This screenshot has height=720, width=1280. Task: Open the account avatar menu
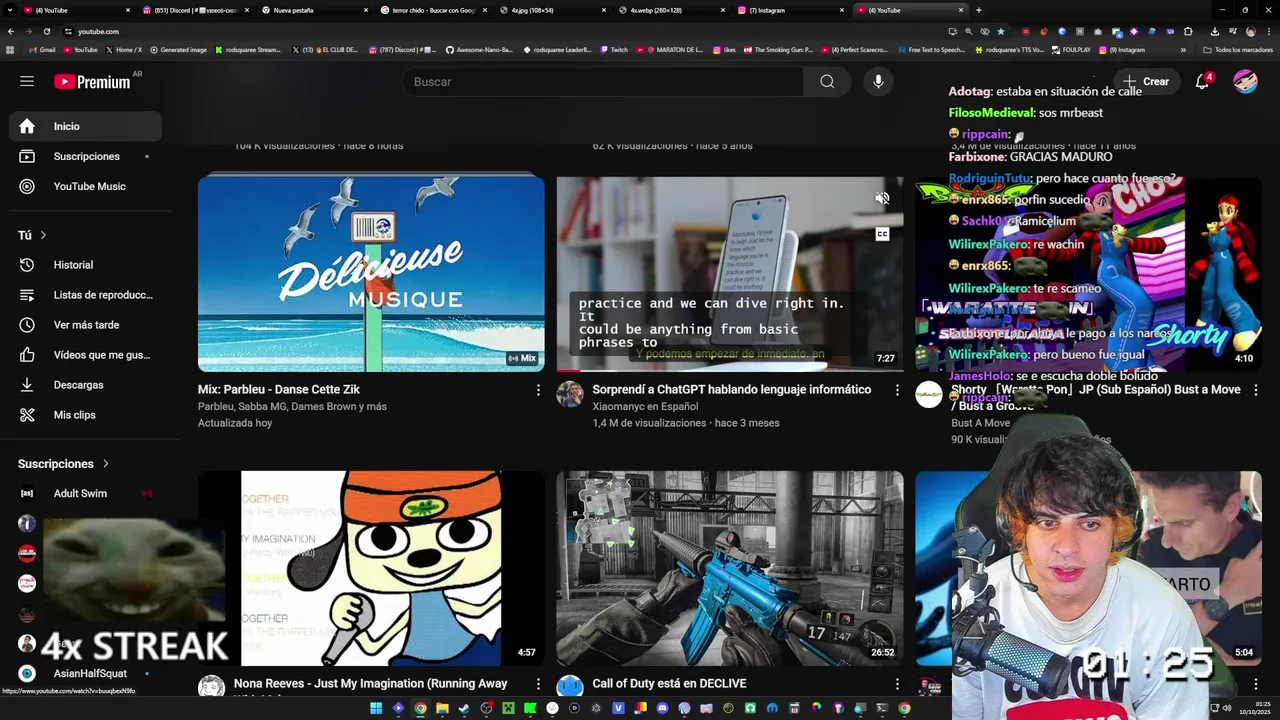1245,82
